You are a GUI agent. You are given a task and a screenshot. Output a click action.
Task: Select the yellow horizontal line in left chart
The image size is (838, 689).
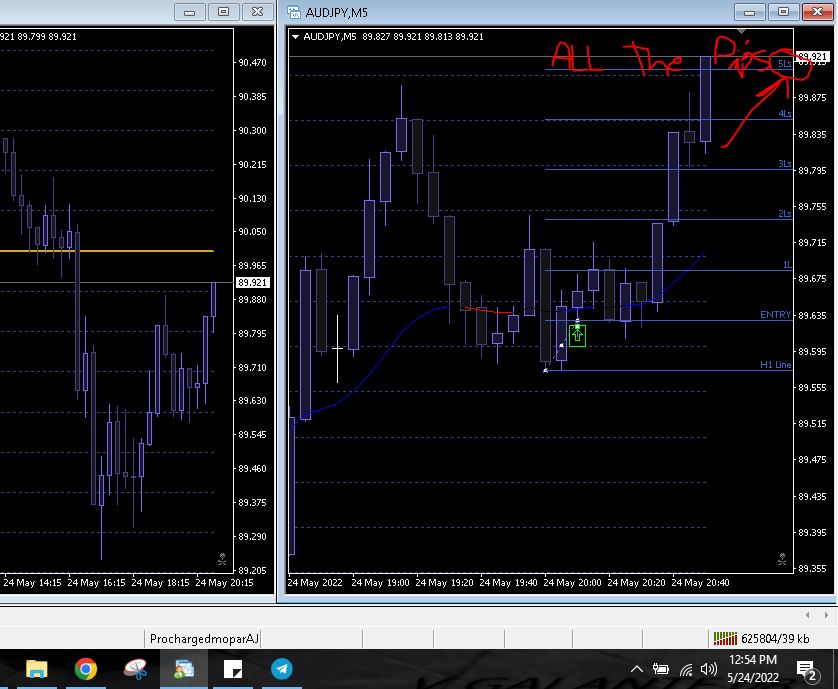tap(107, 251)
